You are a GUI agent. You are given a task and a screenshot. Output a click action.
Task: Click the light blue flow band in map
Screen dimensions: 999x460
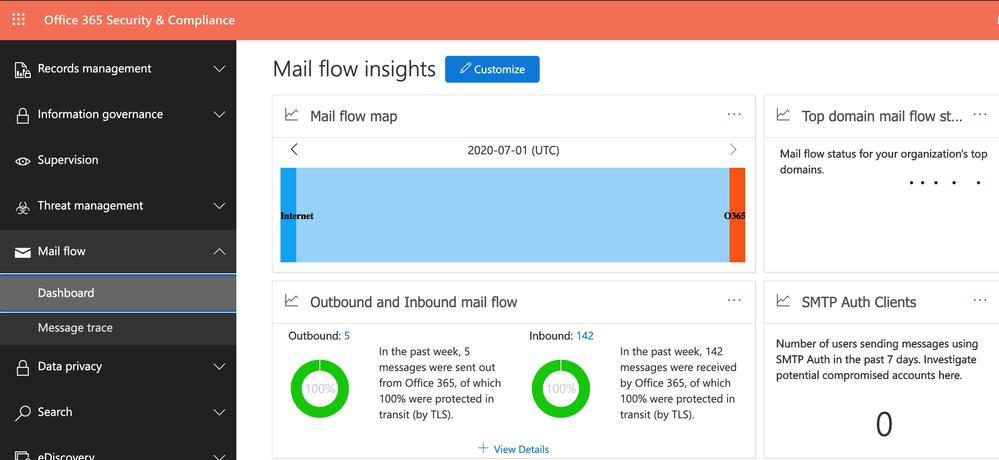point(513,215)
